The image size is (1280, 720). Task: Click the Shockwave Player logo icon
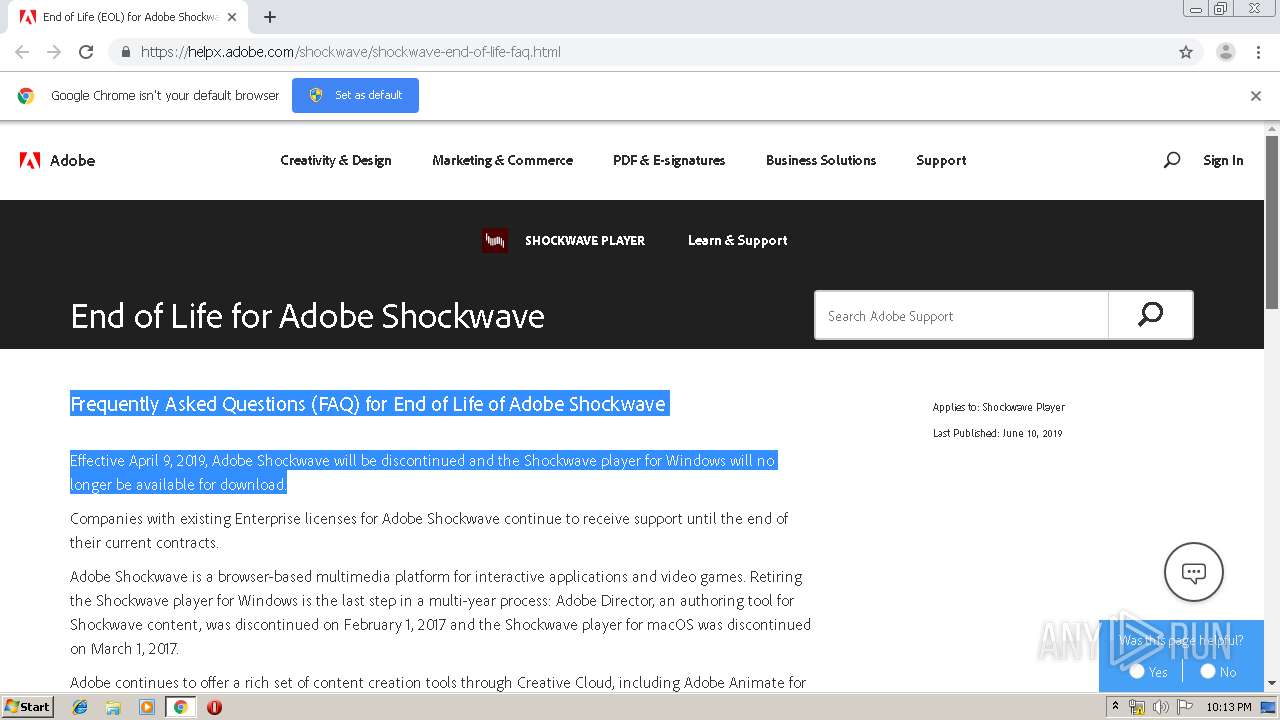point(494,240)
